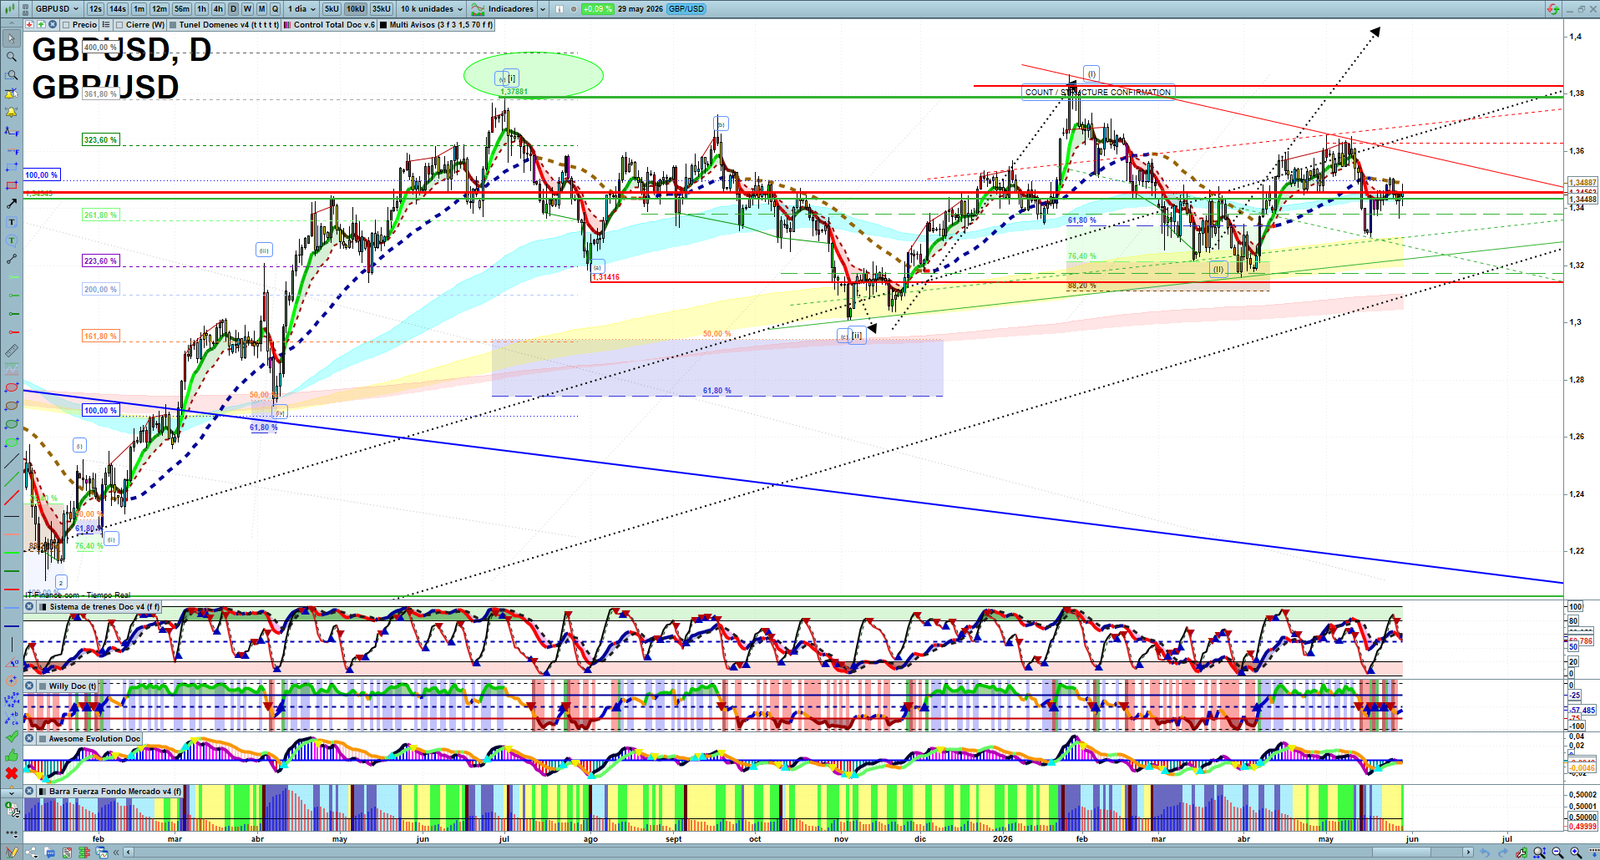Click the 144s timeframe button
The height and width of the screenshot is (860, 1600).
tap(117, 9)
